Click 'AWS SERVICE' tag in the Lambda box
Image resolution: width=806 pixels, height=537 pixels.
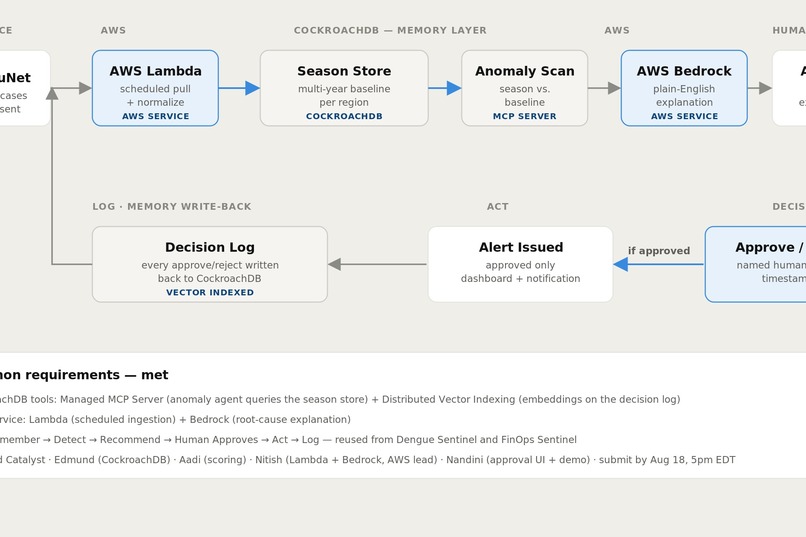point(155,116)
